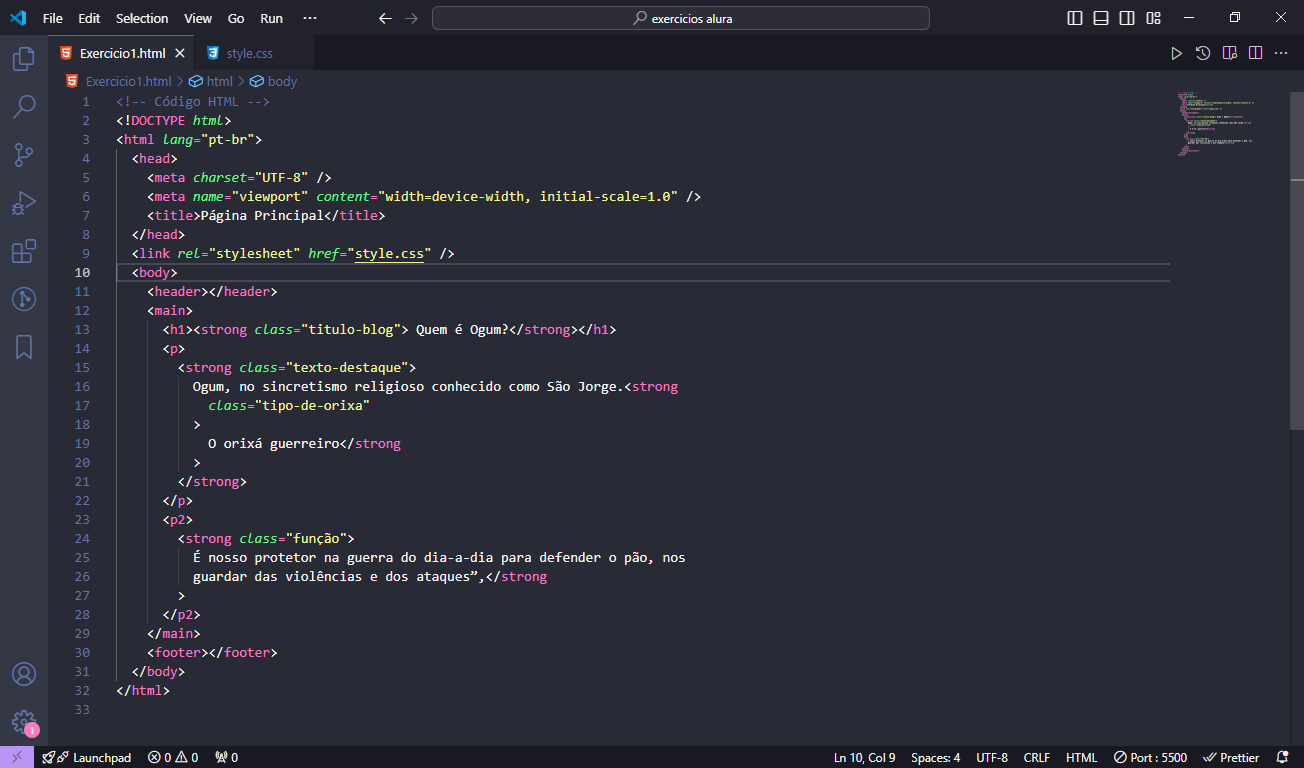The width and height of the screenshot is (1304, 768).
Task: Click the vertical editor scrollbar
Action: [x=1297, y=260]
